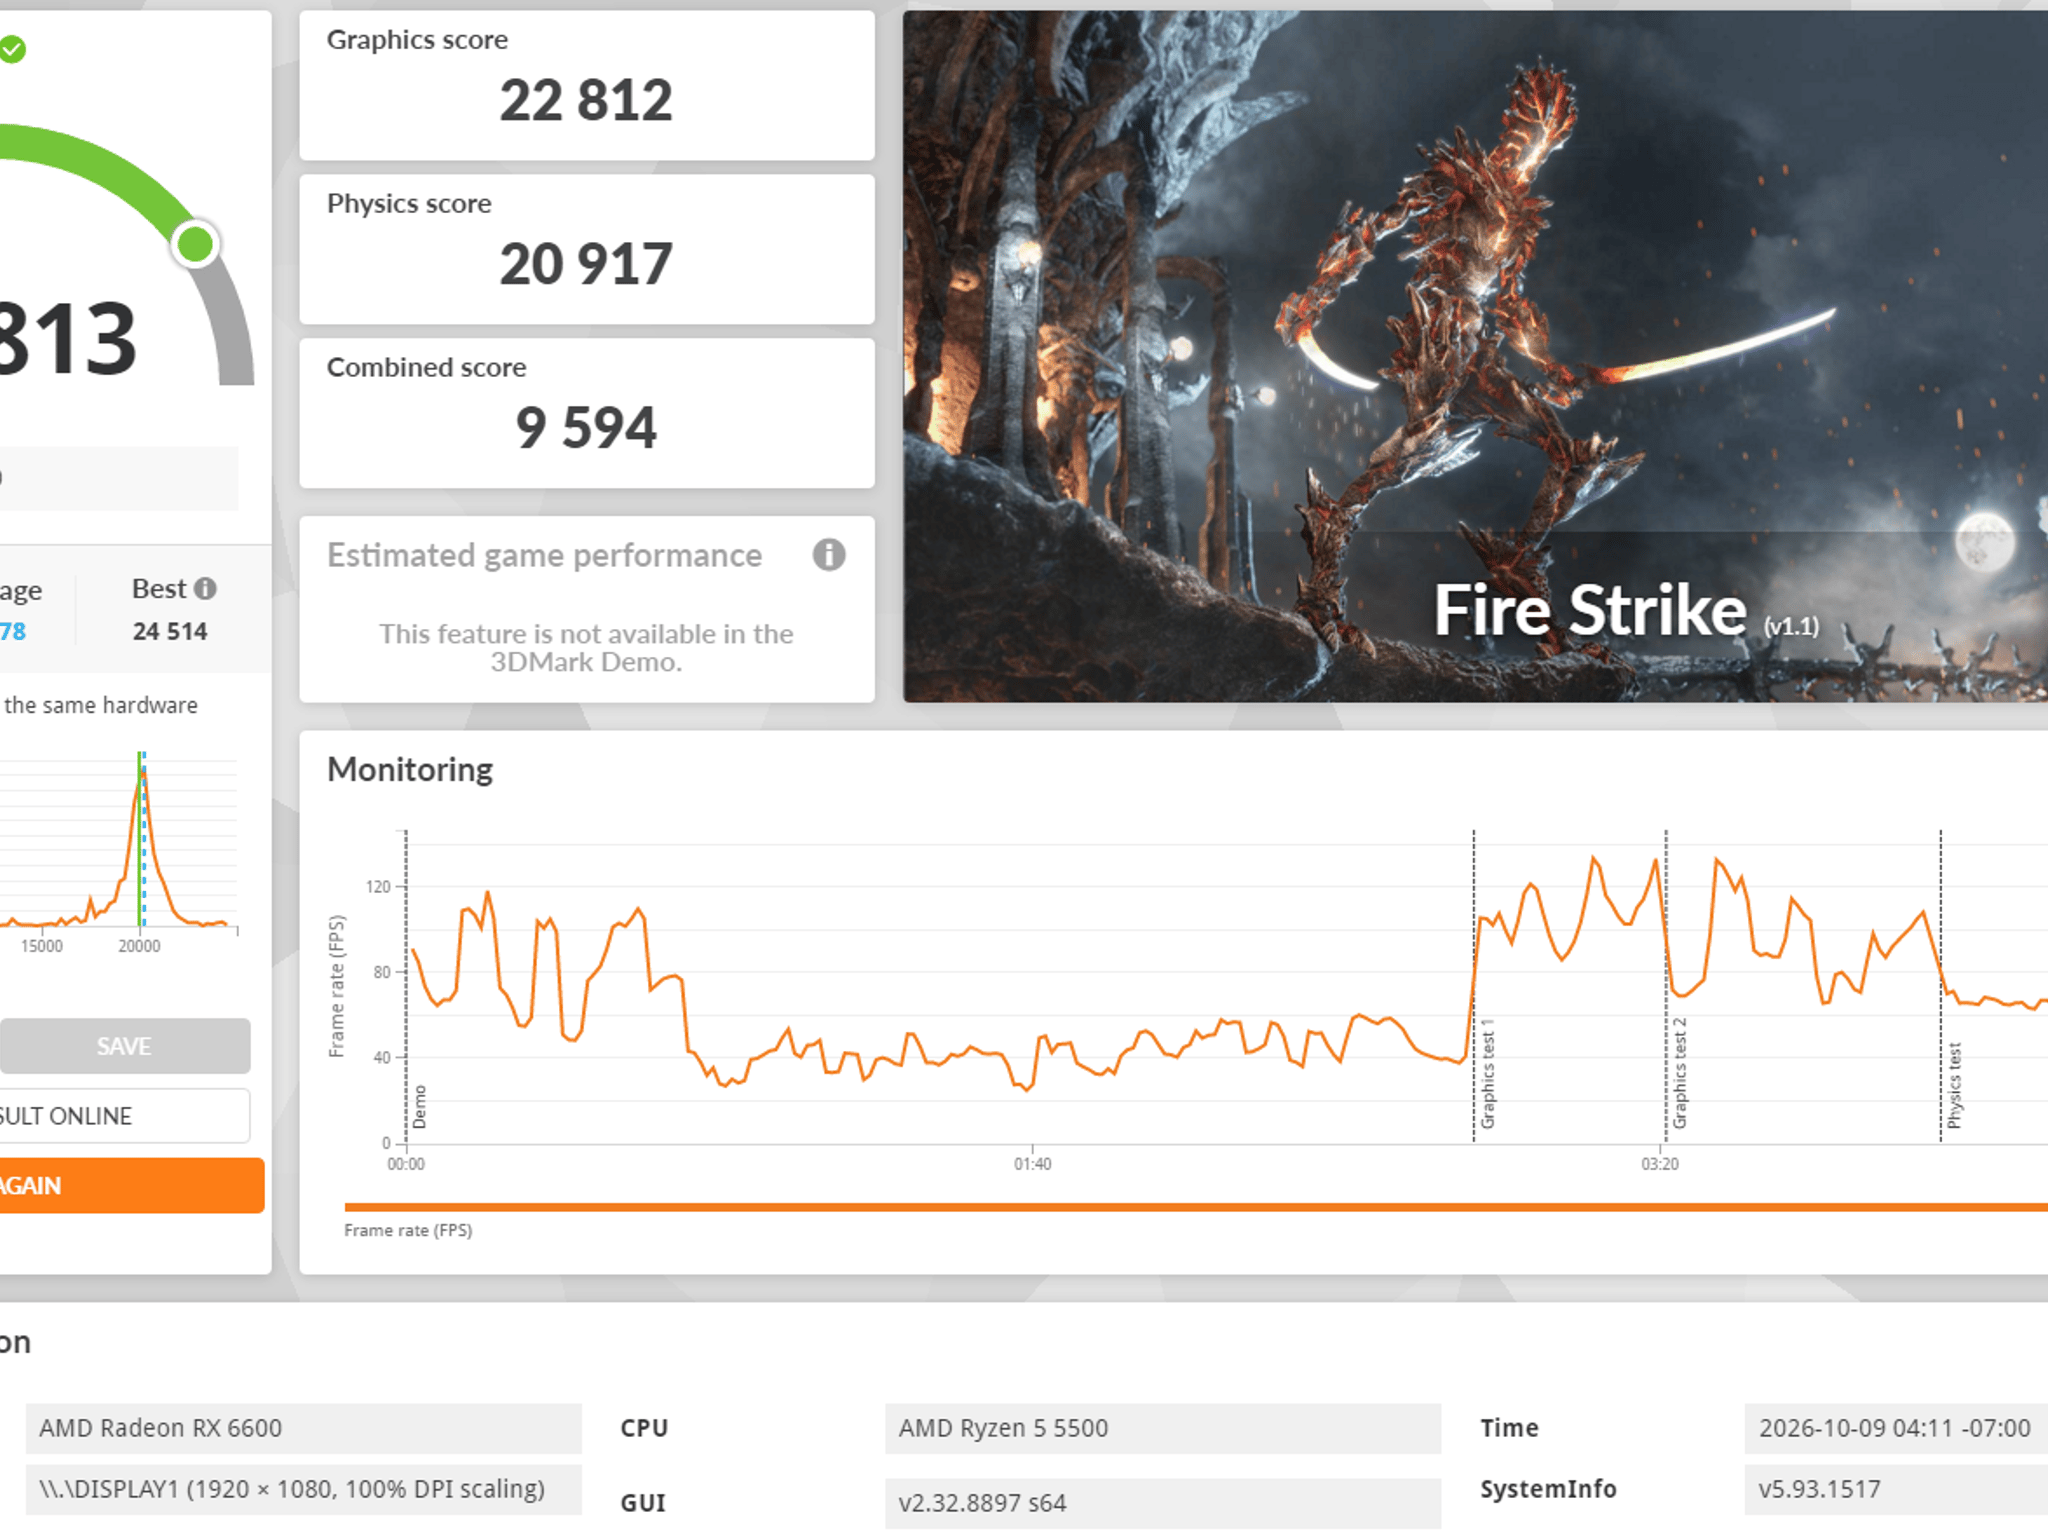The height and width of the screenshot is (1536, 2048).
Task: Click the 20000 histogram axis label
Action: point(139,946)
